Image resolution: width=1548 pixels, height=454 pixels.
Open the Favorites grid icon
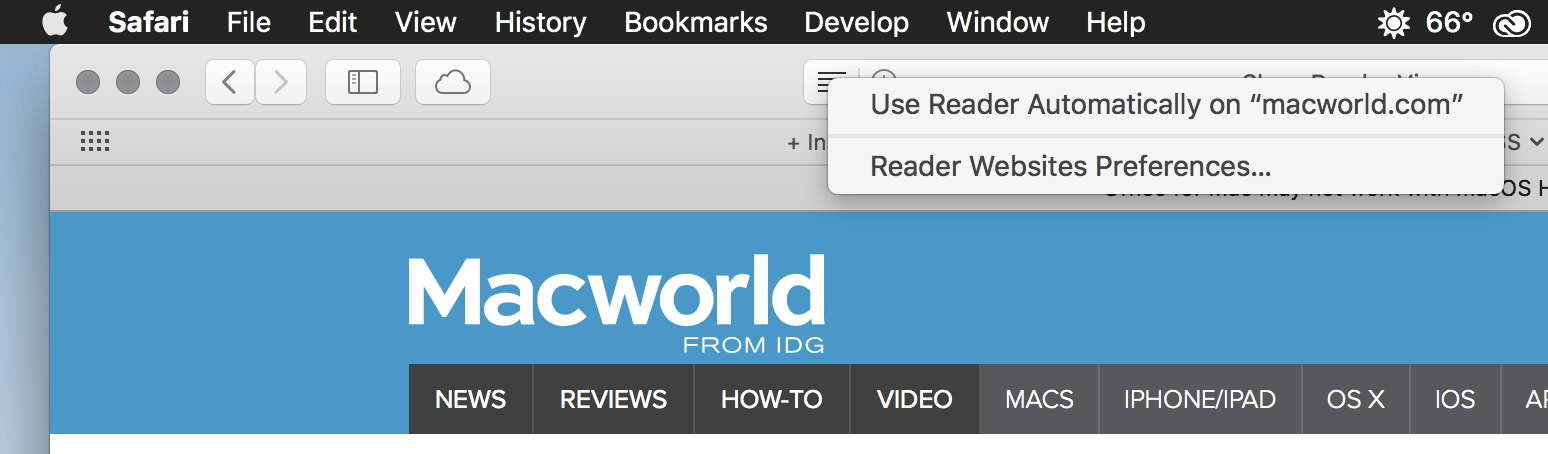point(95,142)
